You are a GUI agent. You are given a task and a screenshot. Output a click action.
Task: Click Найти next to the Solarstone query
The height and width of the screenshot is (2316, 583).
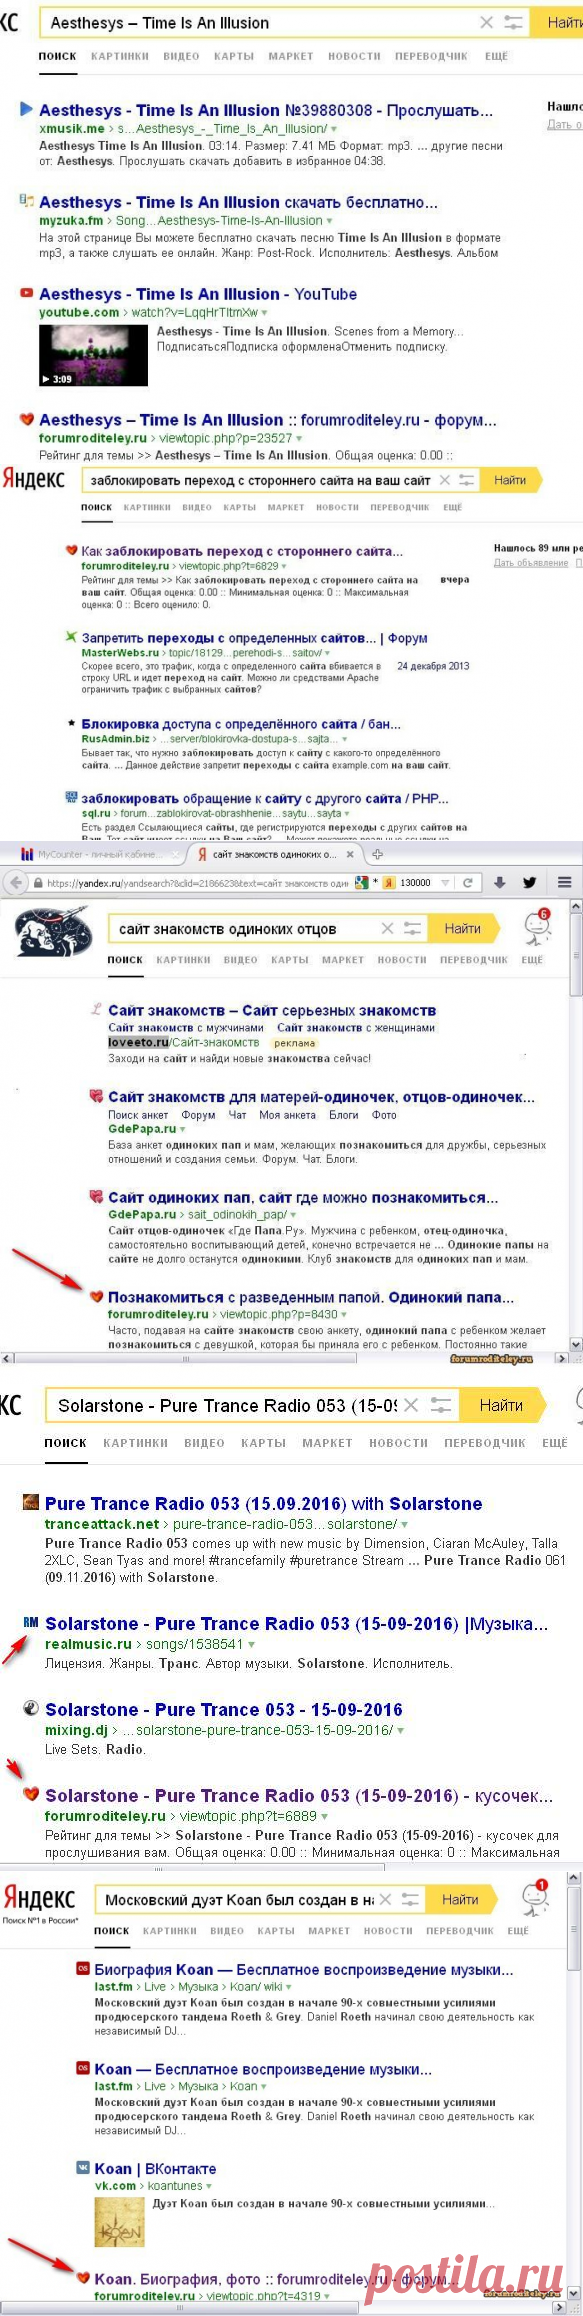point(502,1405)
